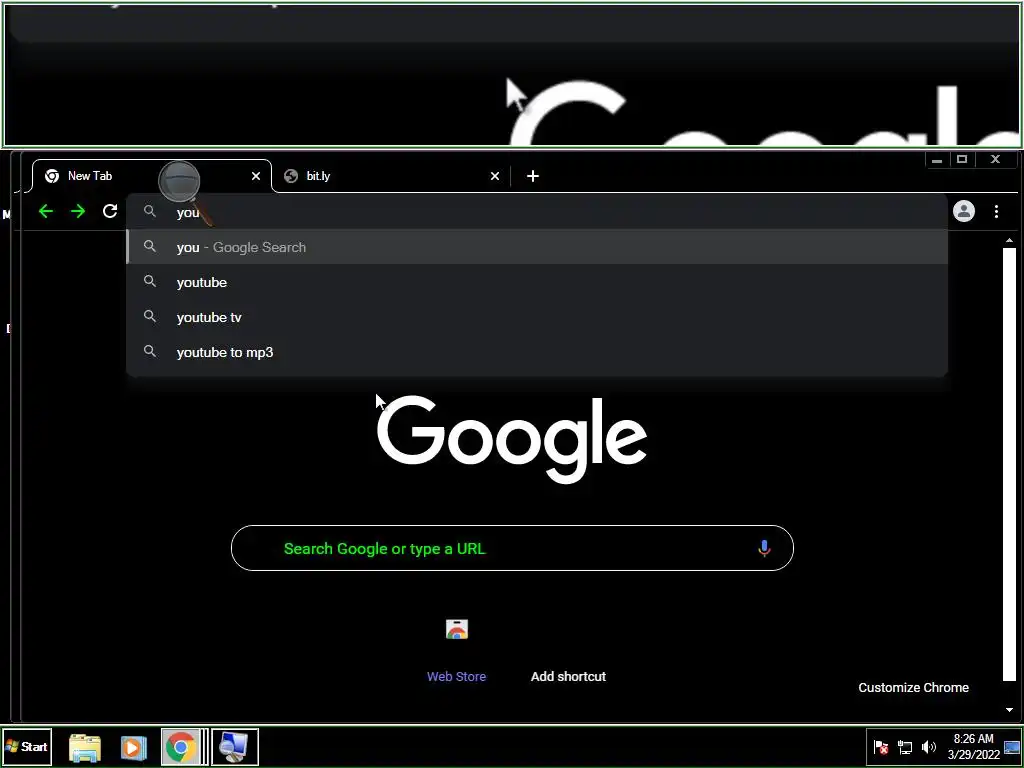Launch Windows Media Player from the taskbar
The width and height of the screenshot is (1024, 768).
(133, 747)
